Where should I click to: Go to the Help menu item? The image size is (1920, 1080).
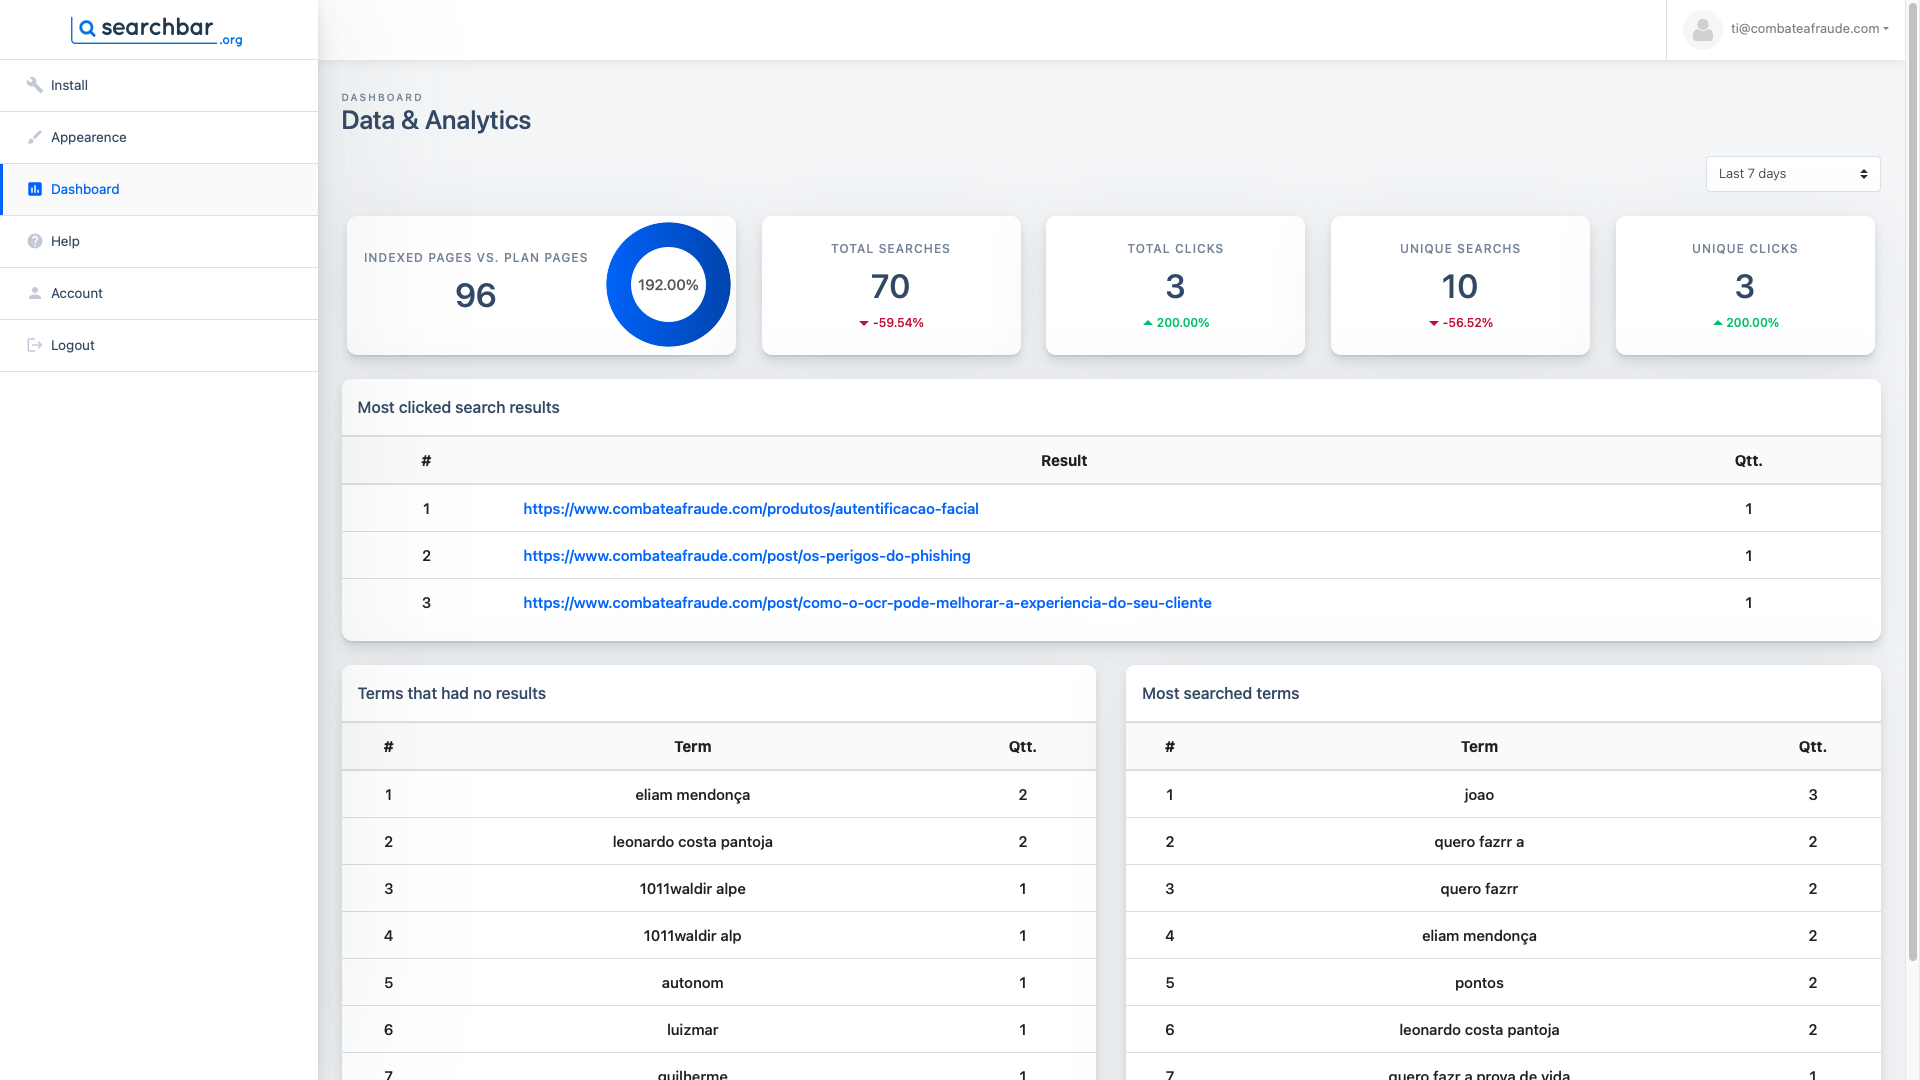[x=65, y=241]
